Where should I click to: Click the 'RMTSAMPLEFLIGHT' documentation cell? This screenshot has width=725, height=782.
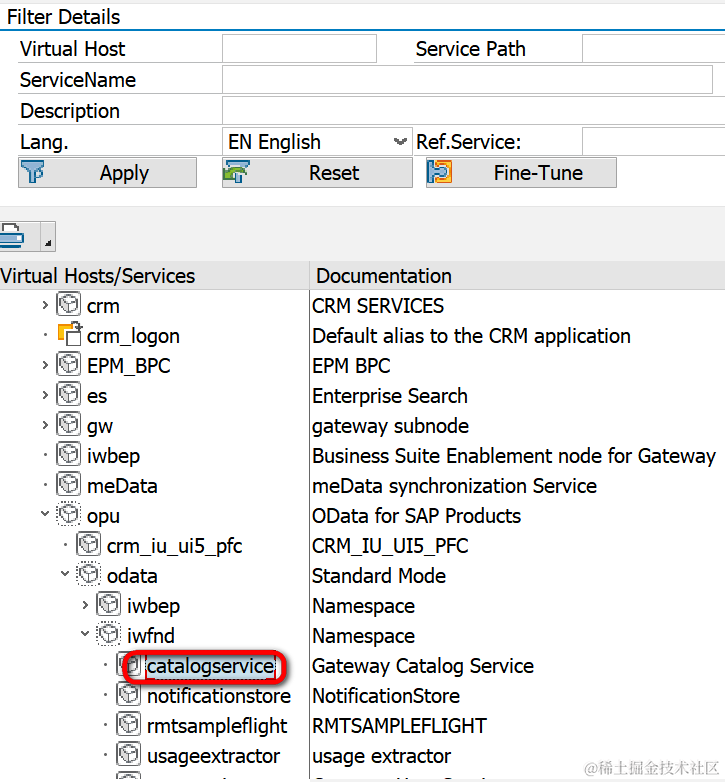[399, 726]
